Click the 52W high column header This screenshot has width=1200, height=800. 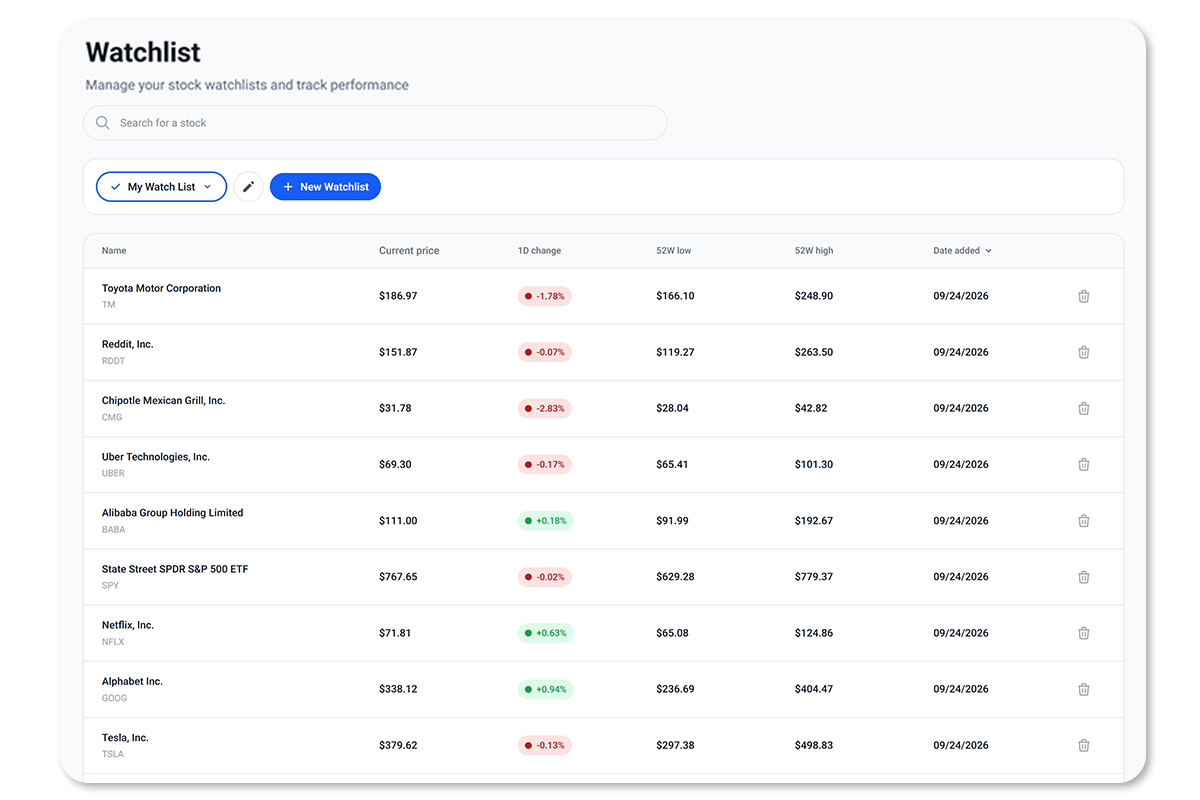coord(814,251)
